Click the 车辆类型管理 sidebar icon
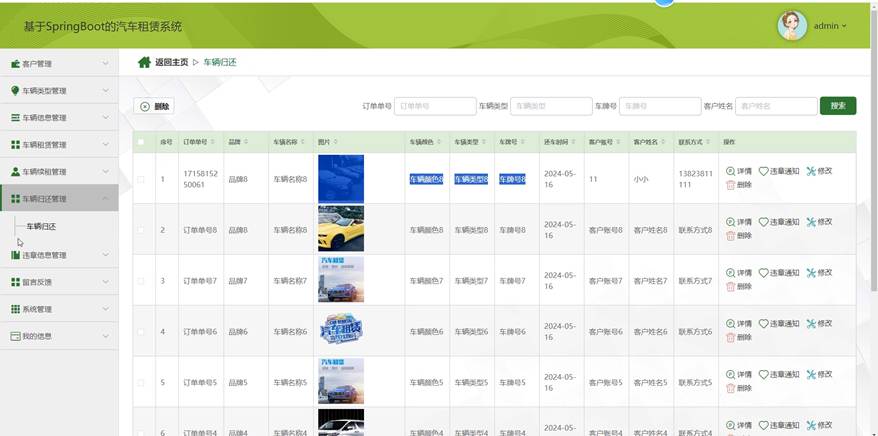Screen dimensions: 878x436 click(15, 91)
